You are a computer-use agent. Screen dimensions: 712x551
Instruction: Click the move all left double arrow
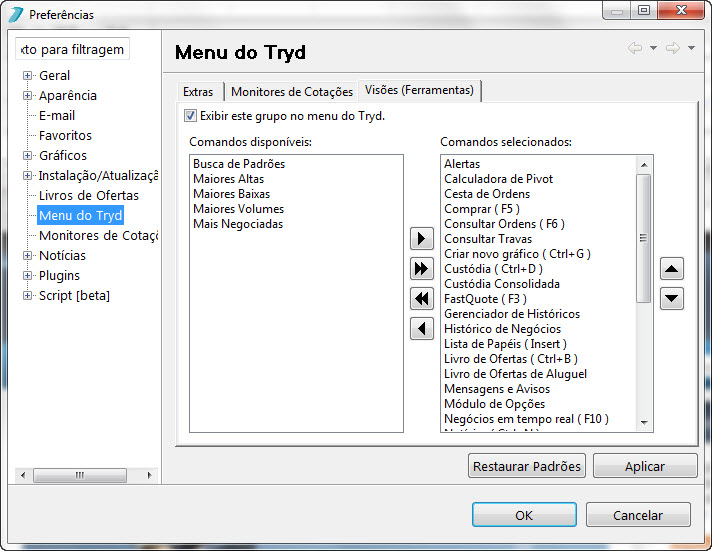pos(421,298)
